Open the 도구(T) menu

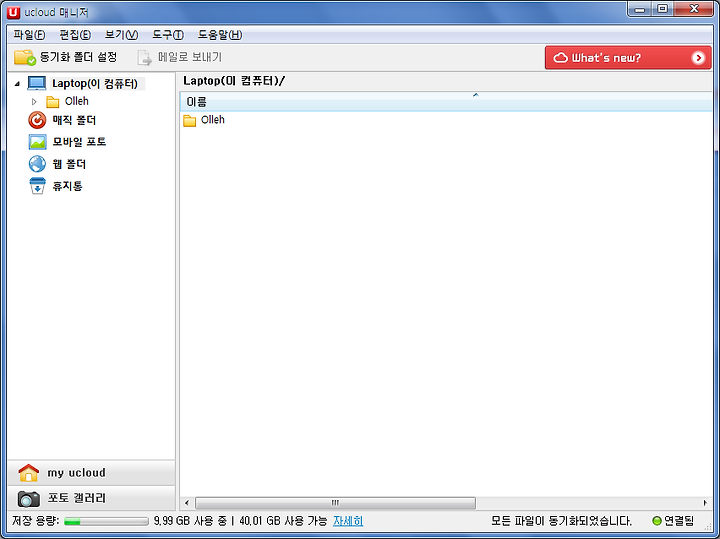click(168, 35)
